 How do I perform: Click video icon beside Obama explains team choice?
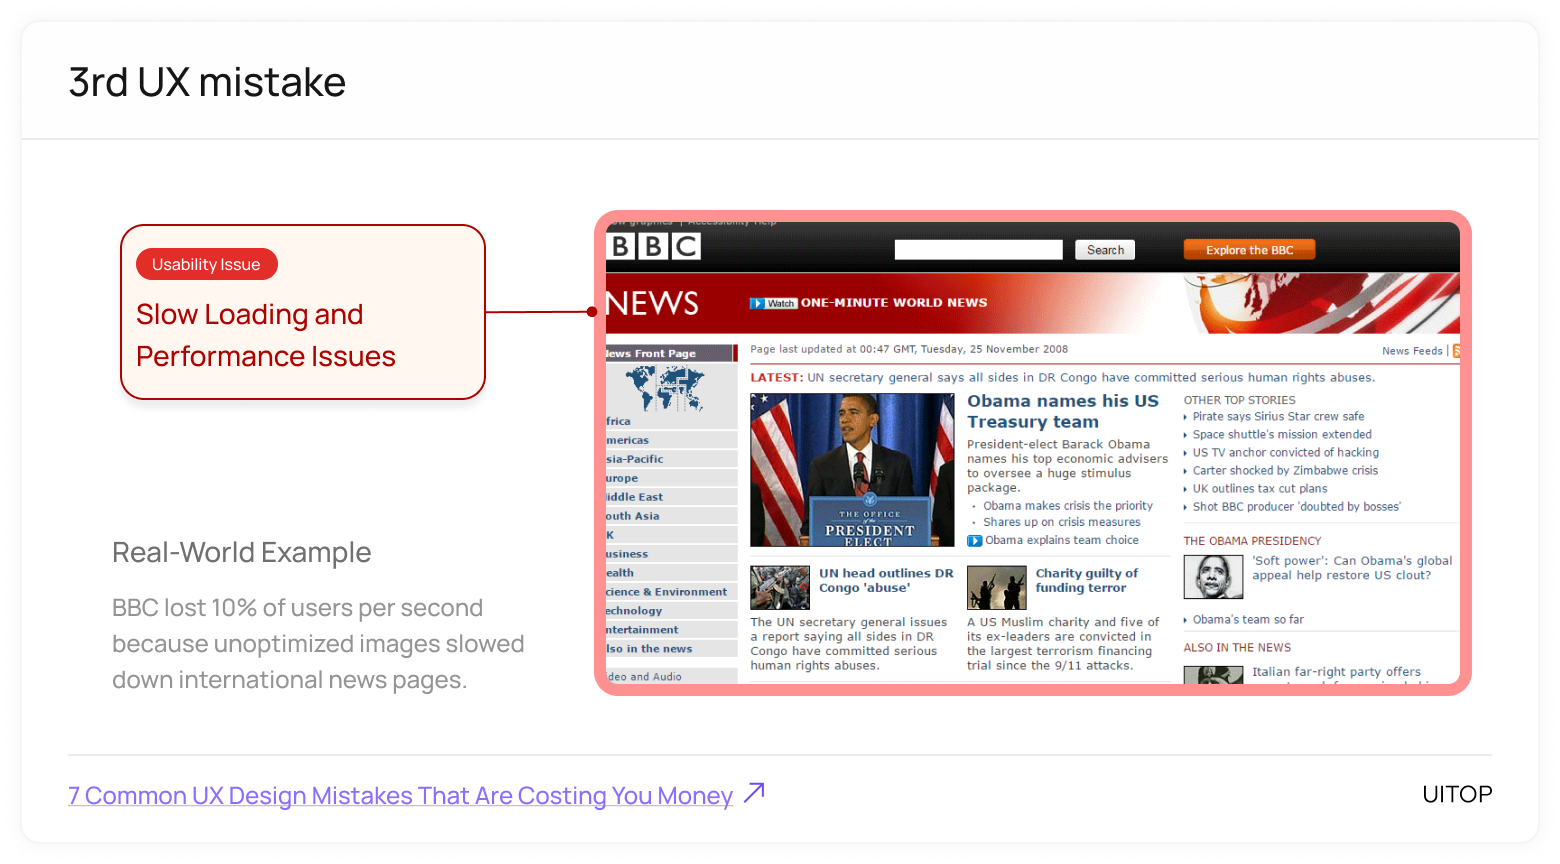click(x=974, y=541)
